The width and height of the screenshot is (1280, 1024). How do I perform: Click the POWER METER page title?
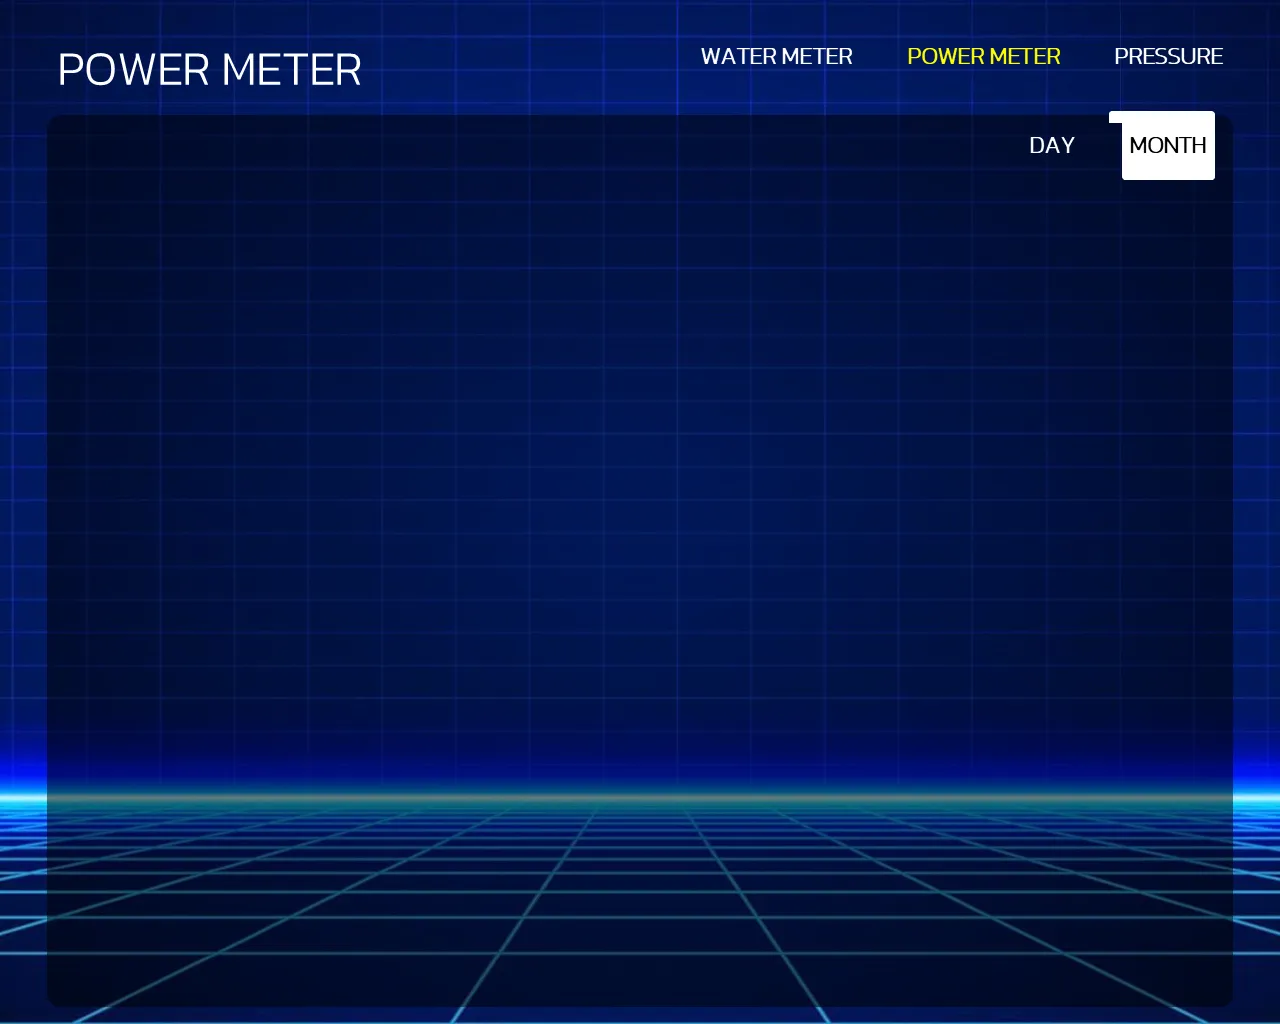pyautogui.click(x=209, y=70)
